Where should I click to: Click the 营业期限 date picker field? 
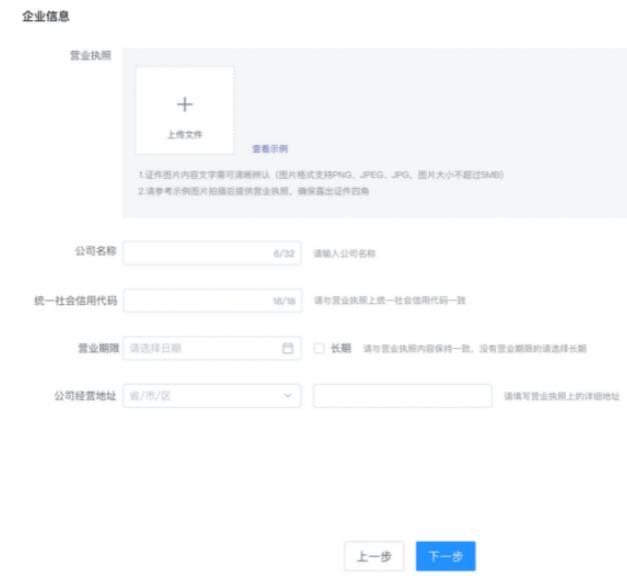tap(200, 348)
